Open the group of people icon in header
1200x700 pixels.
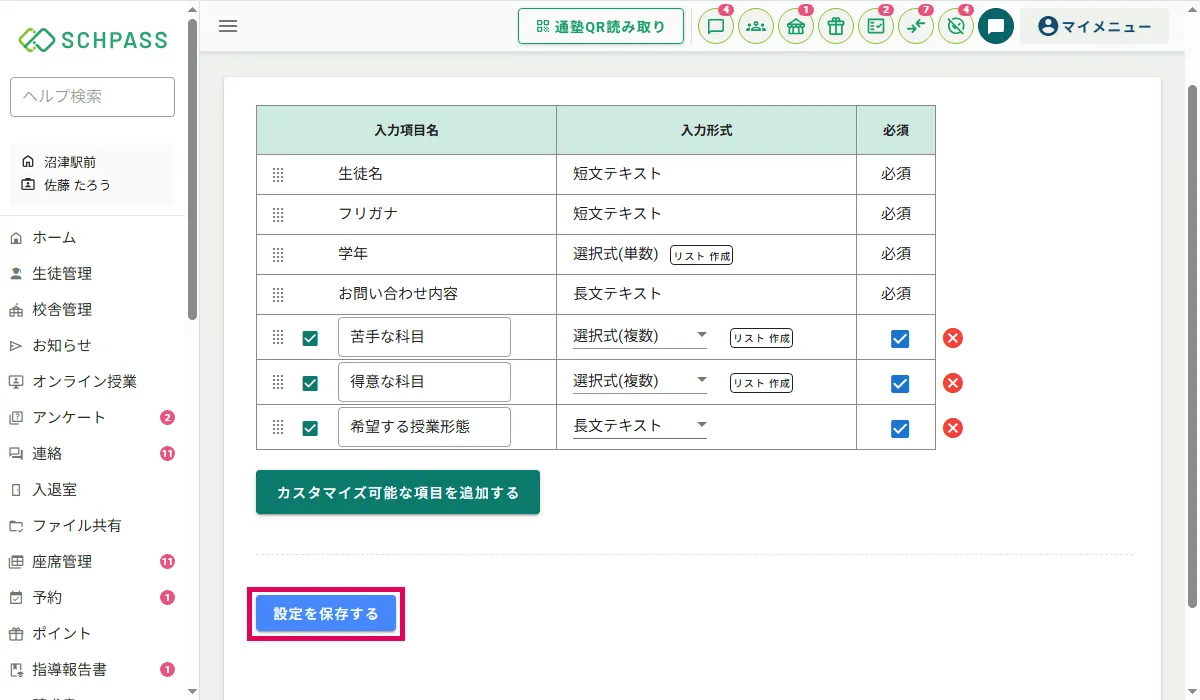click(756, 27)
